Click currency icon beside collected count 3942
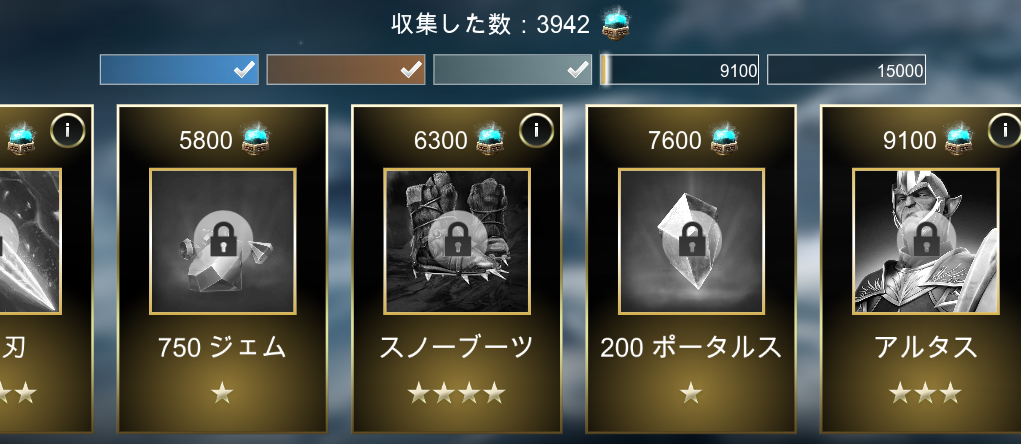This screenshot has width=1021, height=444. tap(615, 24)
